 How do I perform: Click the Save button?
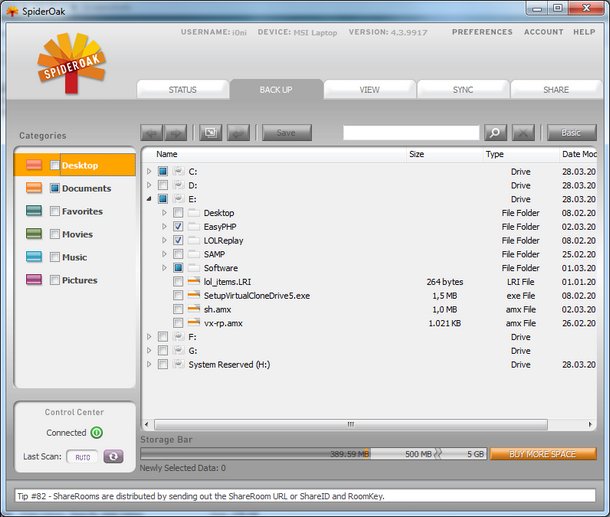pos(287,133)
